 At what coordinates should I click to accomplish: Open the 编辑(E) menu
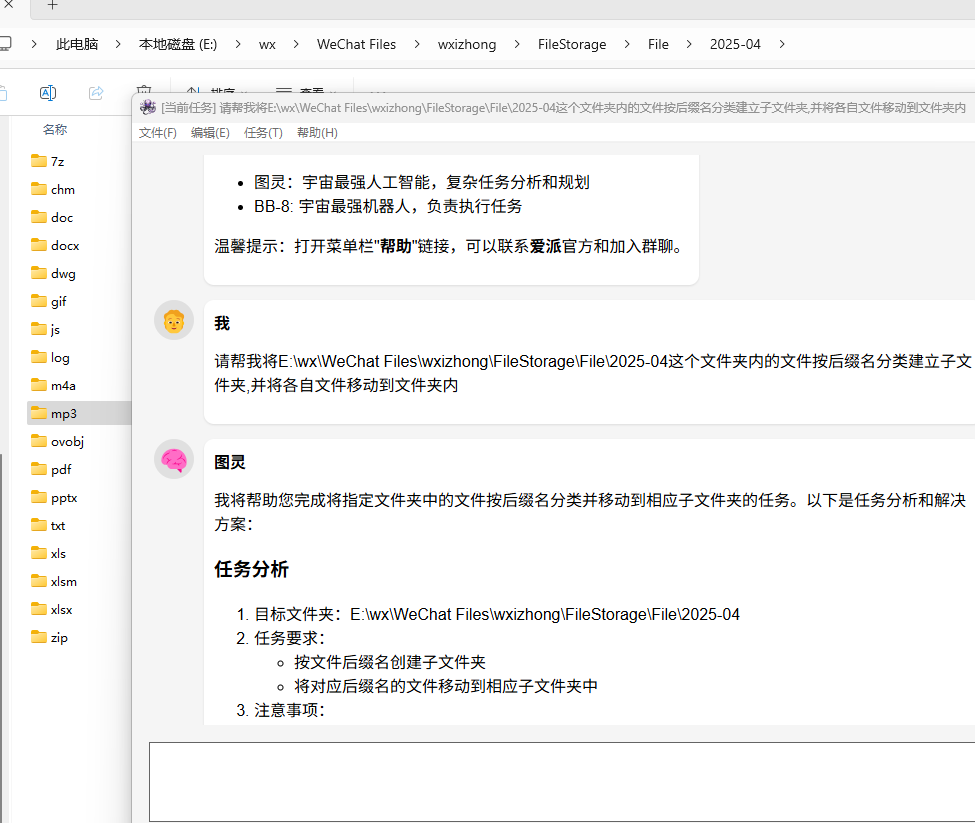pos(210,132)
